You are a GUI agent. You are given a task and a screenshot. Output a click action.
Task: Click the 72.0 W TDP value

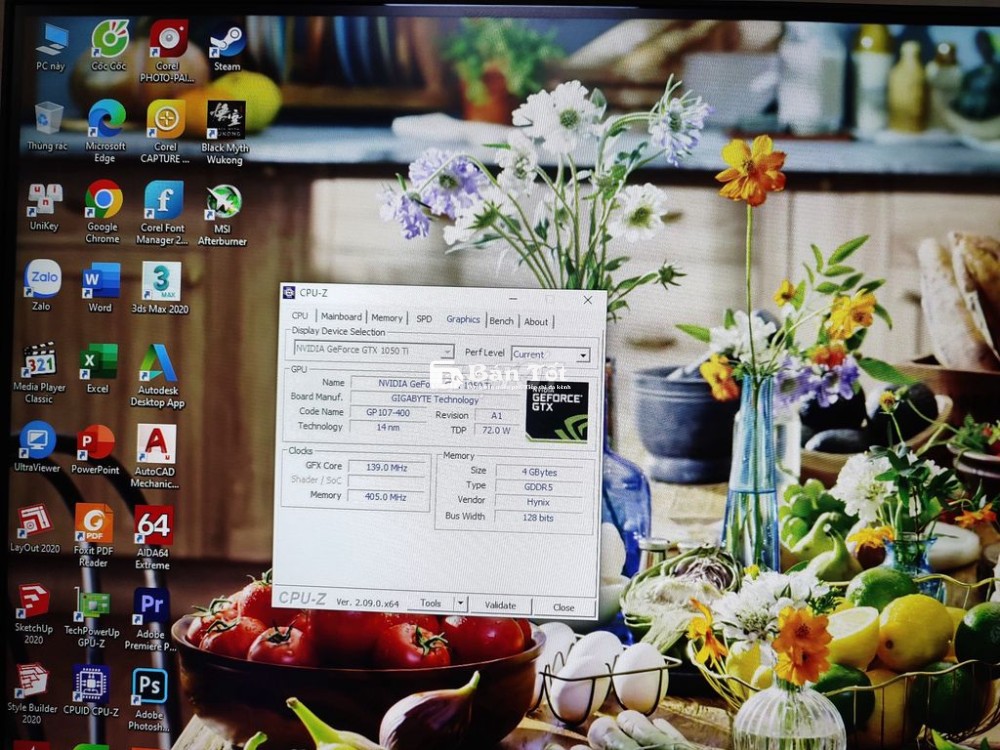point(497,430)
